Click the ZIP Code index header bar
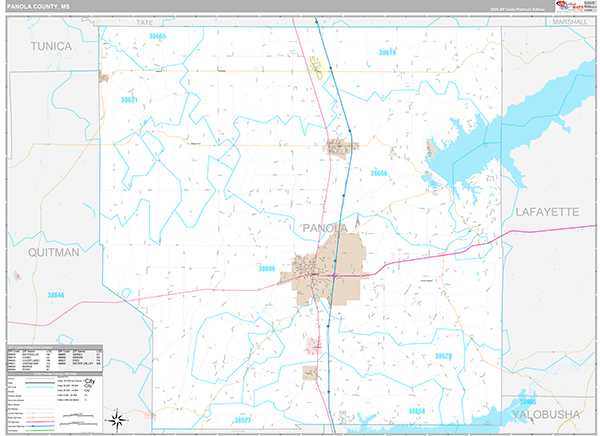This screenshot has height=436, width=600. click(55, 347)
